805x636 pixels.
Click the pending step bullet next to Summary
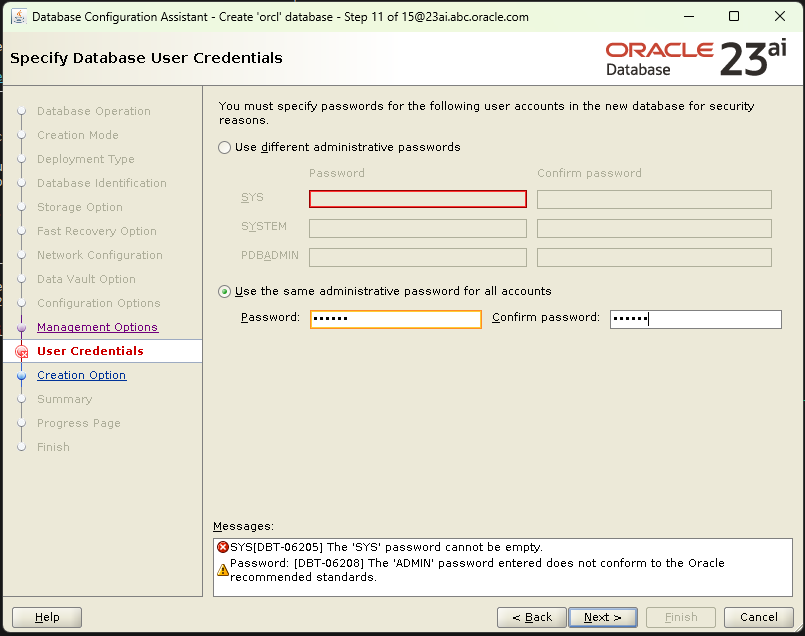pos(22,399)
